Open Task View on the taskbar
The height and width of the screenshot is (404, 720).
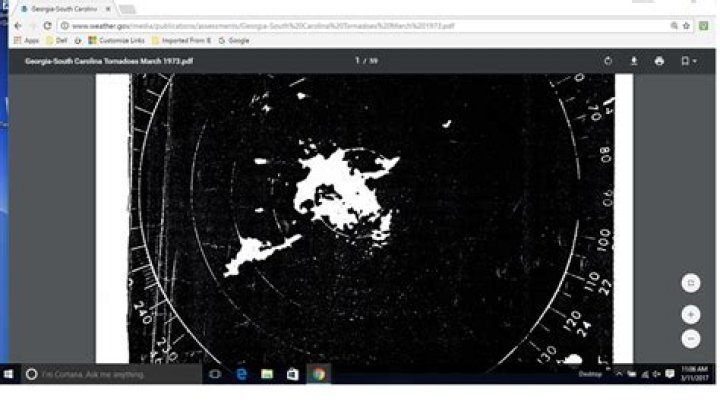tap(215, 374)
